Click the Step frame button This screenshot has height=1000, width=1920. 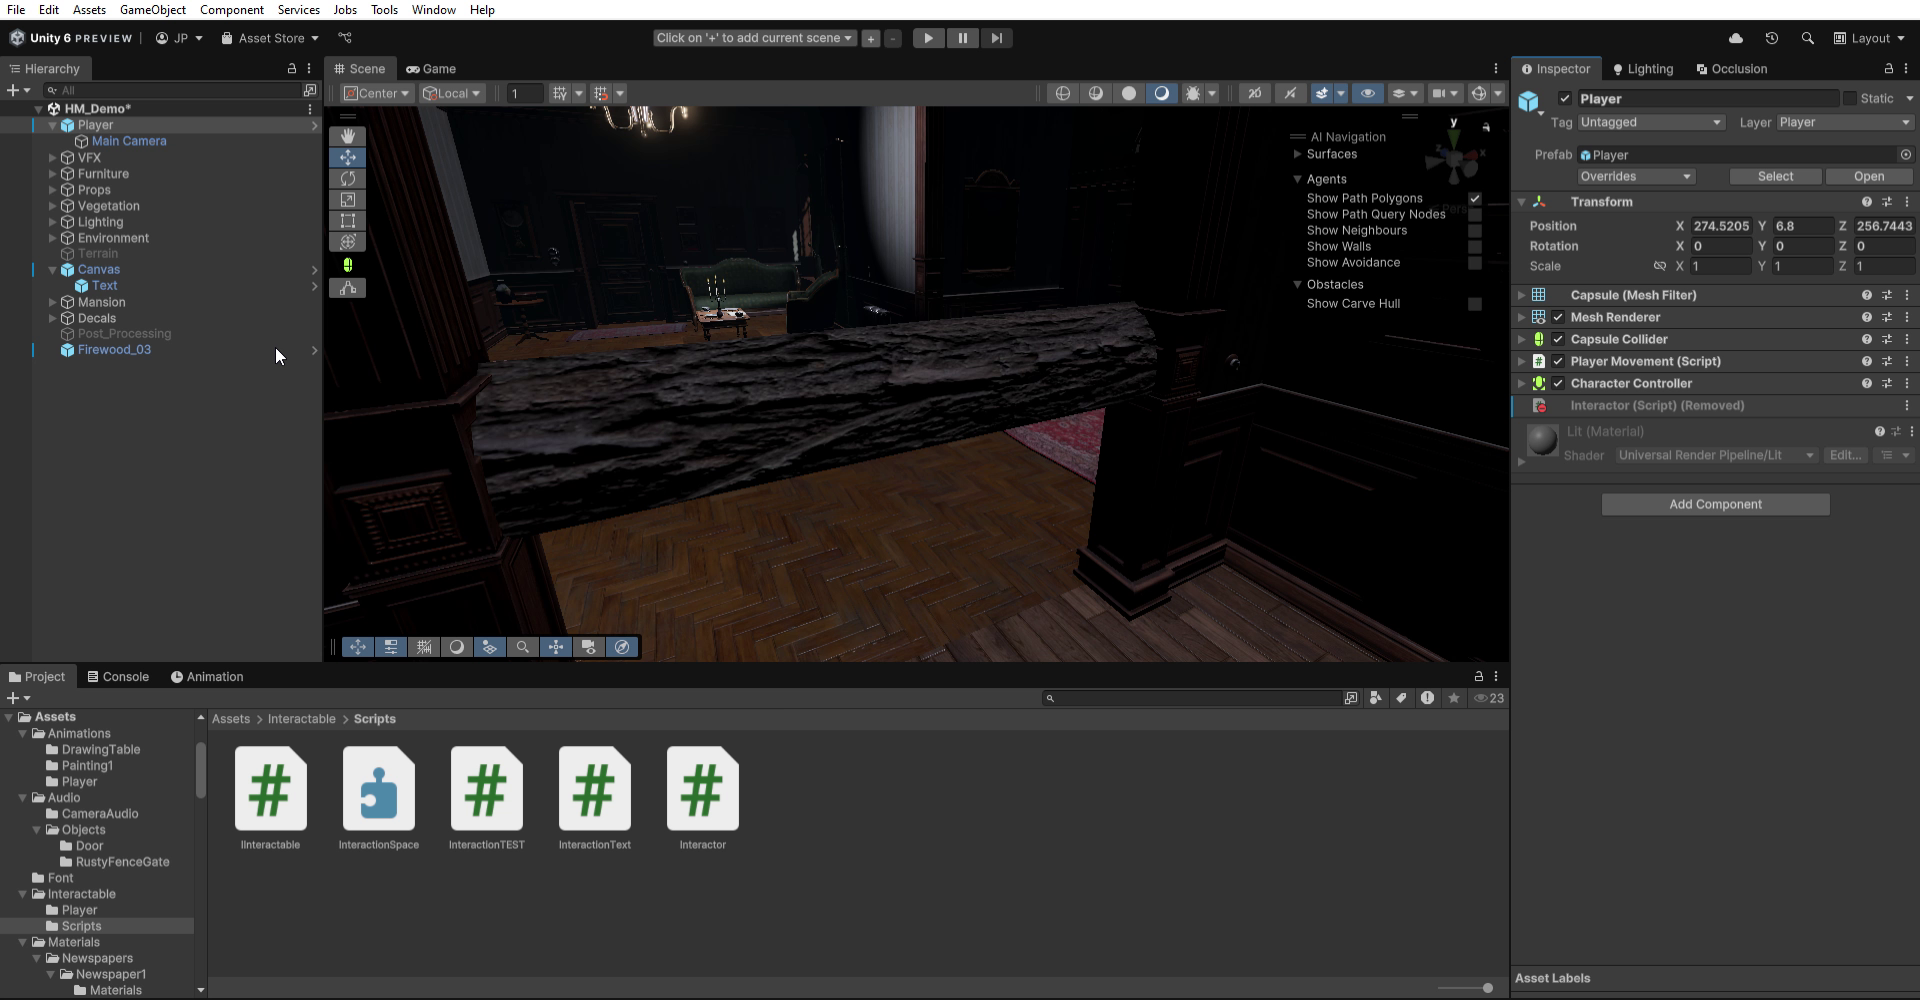click(x=996, y=38)
